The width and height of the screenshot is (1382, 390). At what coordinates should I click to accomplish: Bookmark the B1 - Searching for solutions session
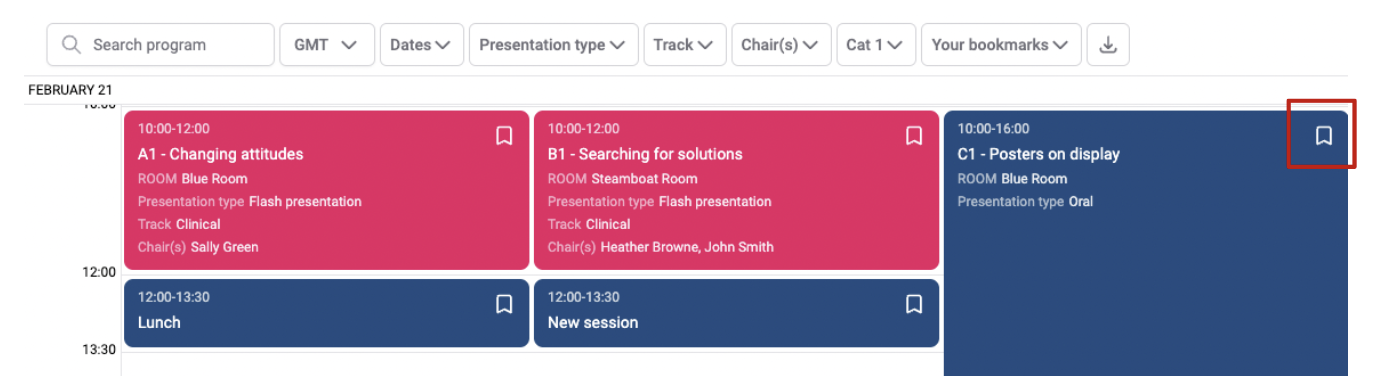pos(914,135)
